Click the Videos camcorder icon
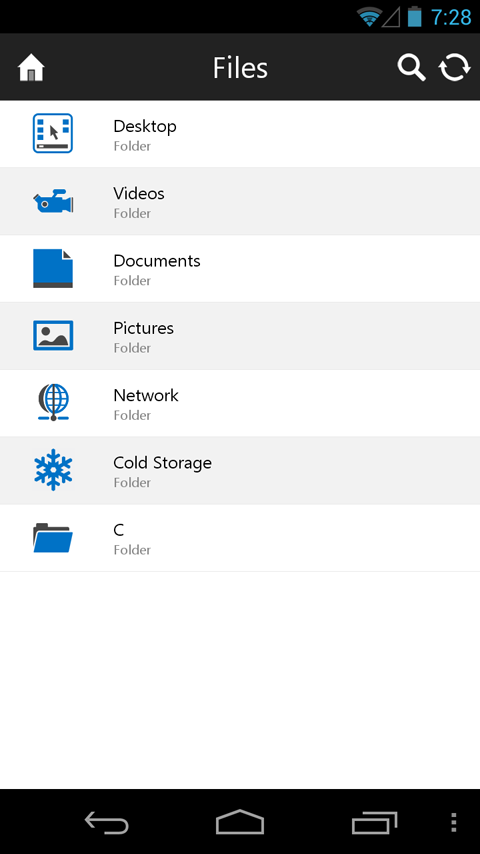480x854 pixels. 53,201
